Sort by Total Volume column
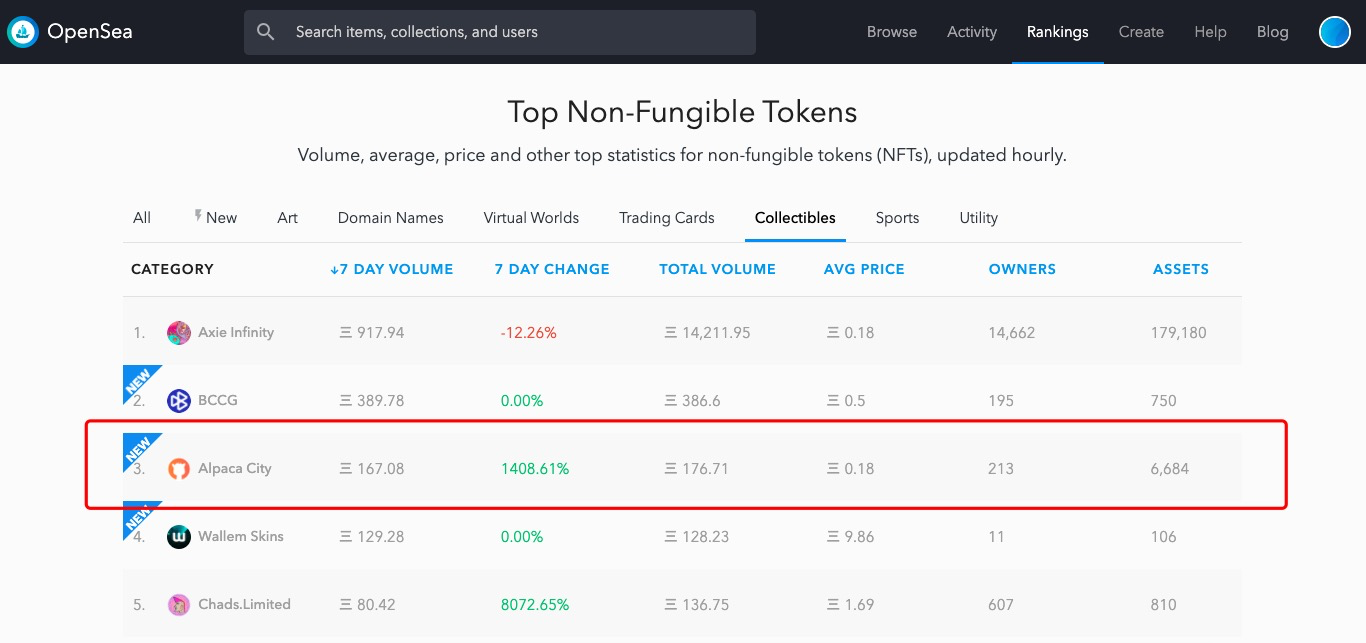Screen dimensions: 1366x643 click(717, 269)
